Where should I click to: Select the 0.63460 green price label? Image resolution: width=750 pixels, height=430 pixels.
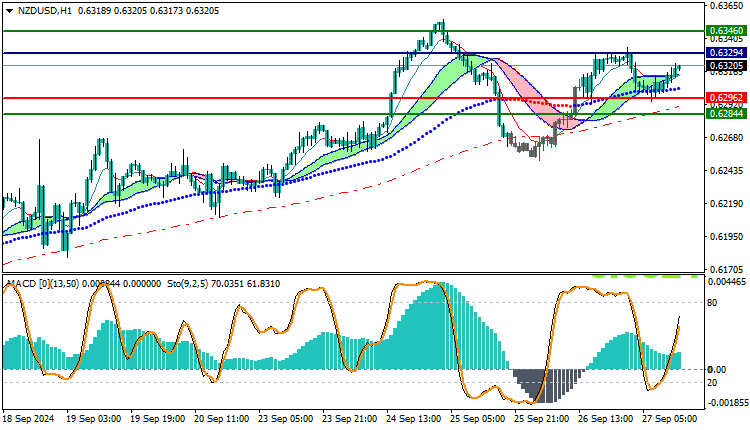[x=727, y=31]
